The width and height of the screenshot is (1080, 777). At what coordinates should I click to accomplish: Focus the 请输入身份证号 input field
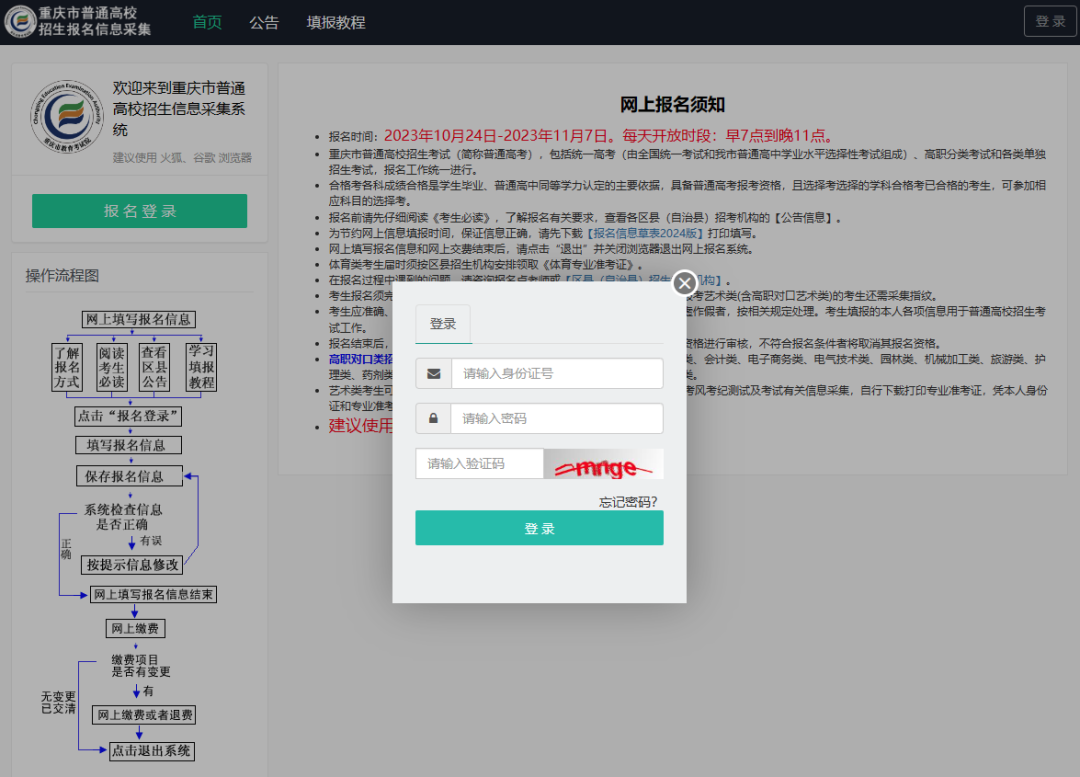(x=557, y=373)
